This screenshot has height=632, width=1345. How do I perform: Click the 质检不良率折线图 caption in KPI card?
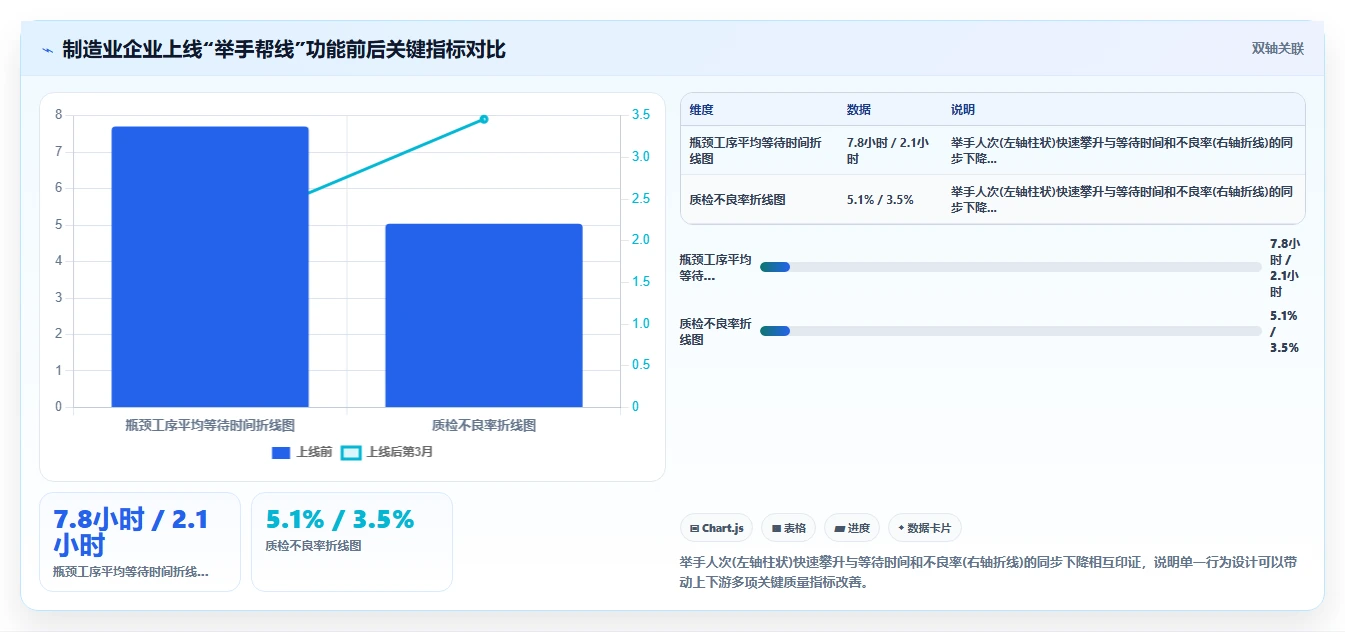(313, 546)
